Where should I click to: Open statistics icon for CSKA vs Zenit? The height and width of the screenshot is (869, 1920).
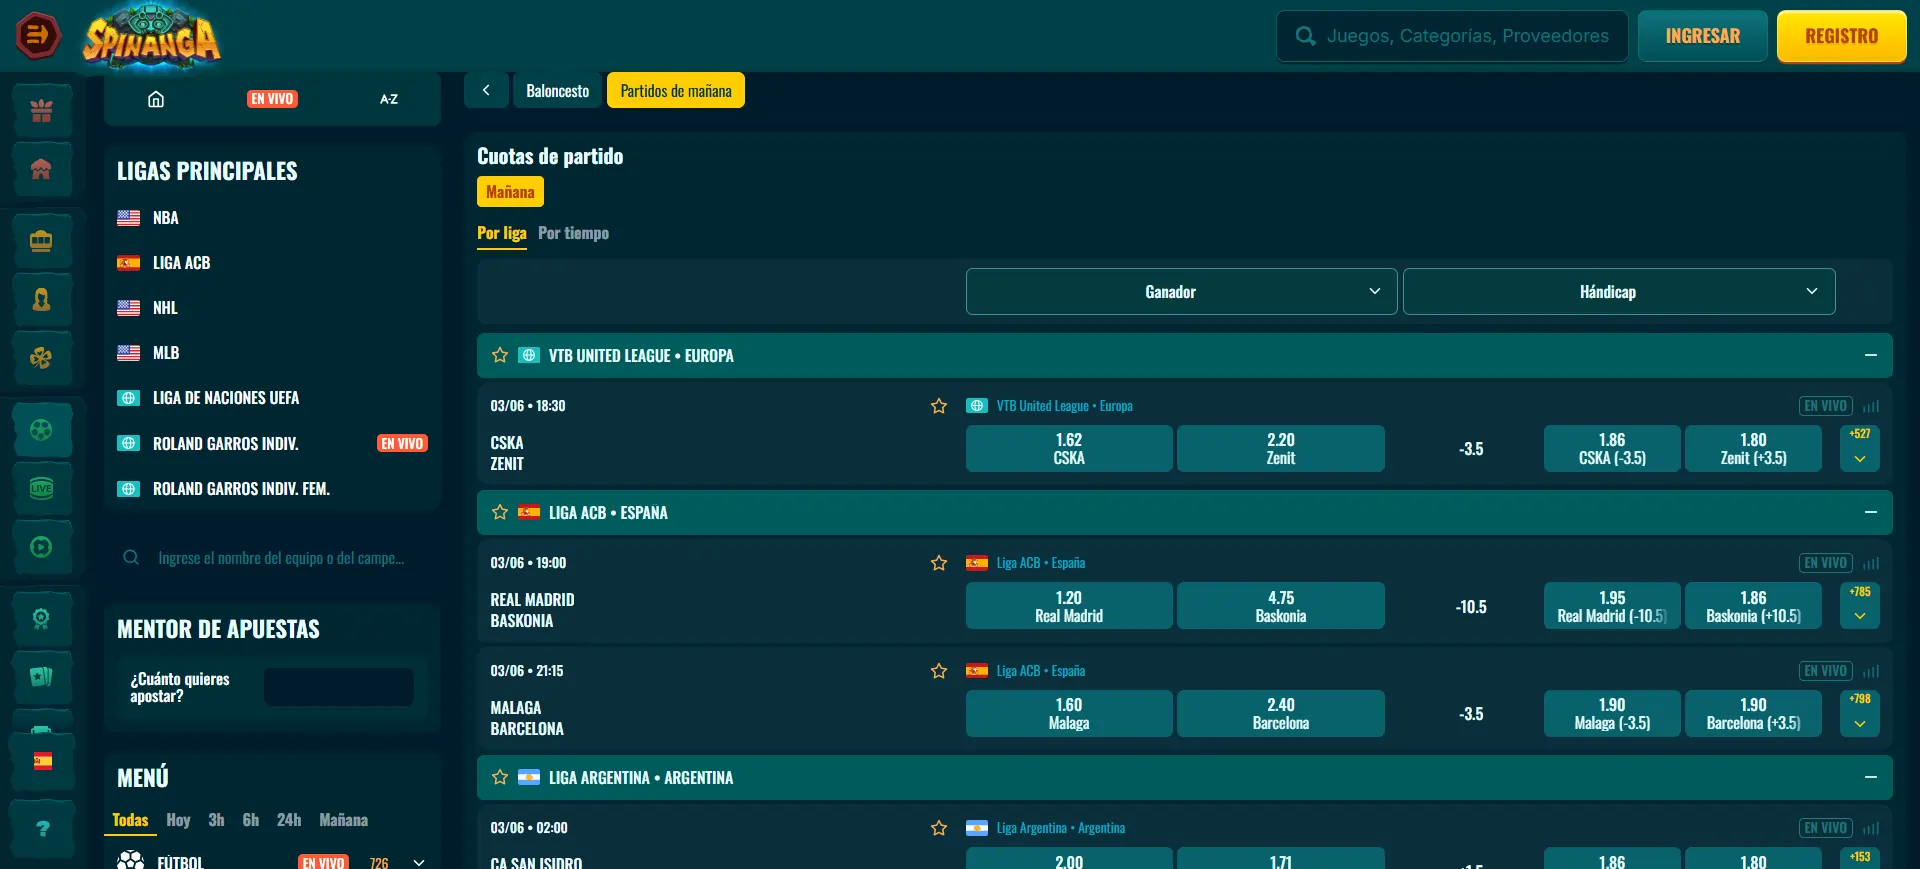pyautogui.click(x=1871, y=406)
